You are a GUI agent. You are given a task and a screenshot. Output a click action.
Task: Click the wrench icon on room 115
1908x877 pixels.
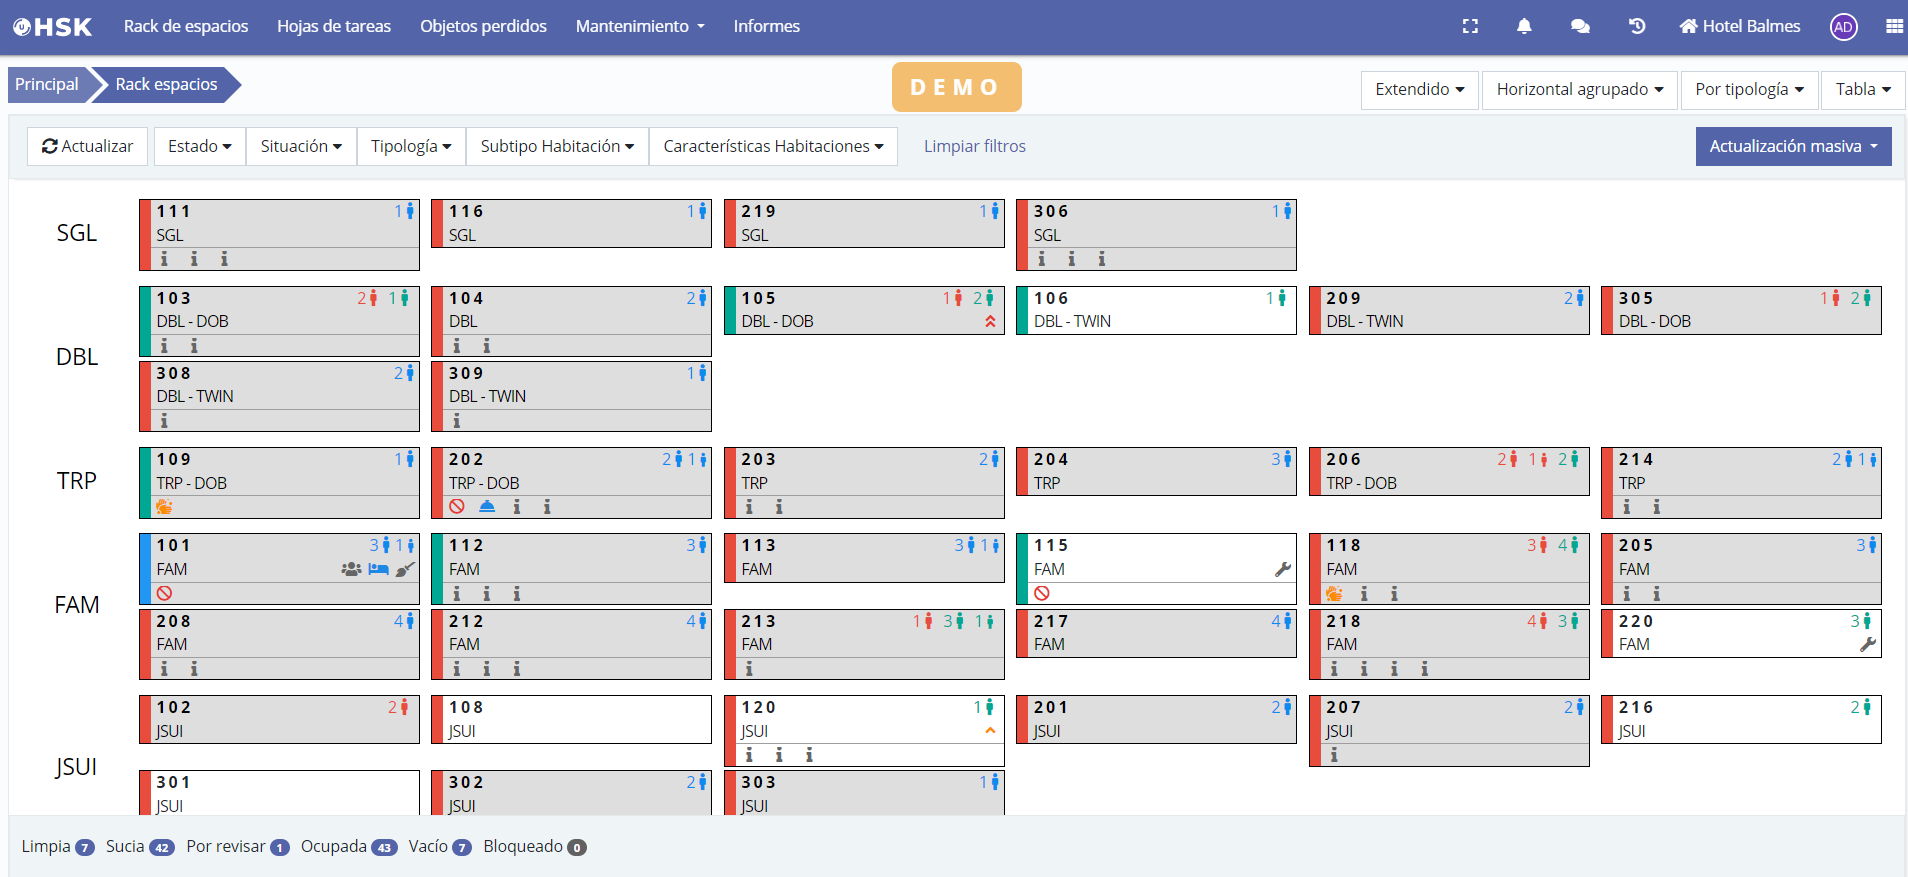click(x=1282, y=569)
